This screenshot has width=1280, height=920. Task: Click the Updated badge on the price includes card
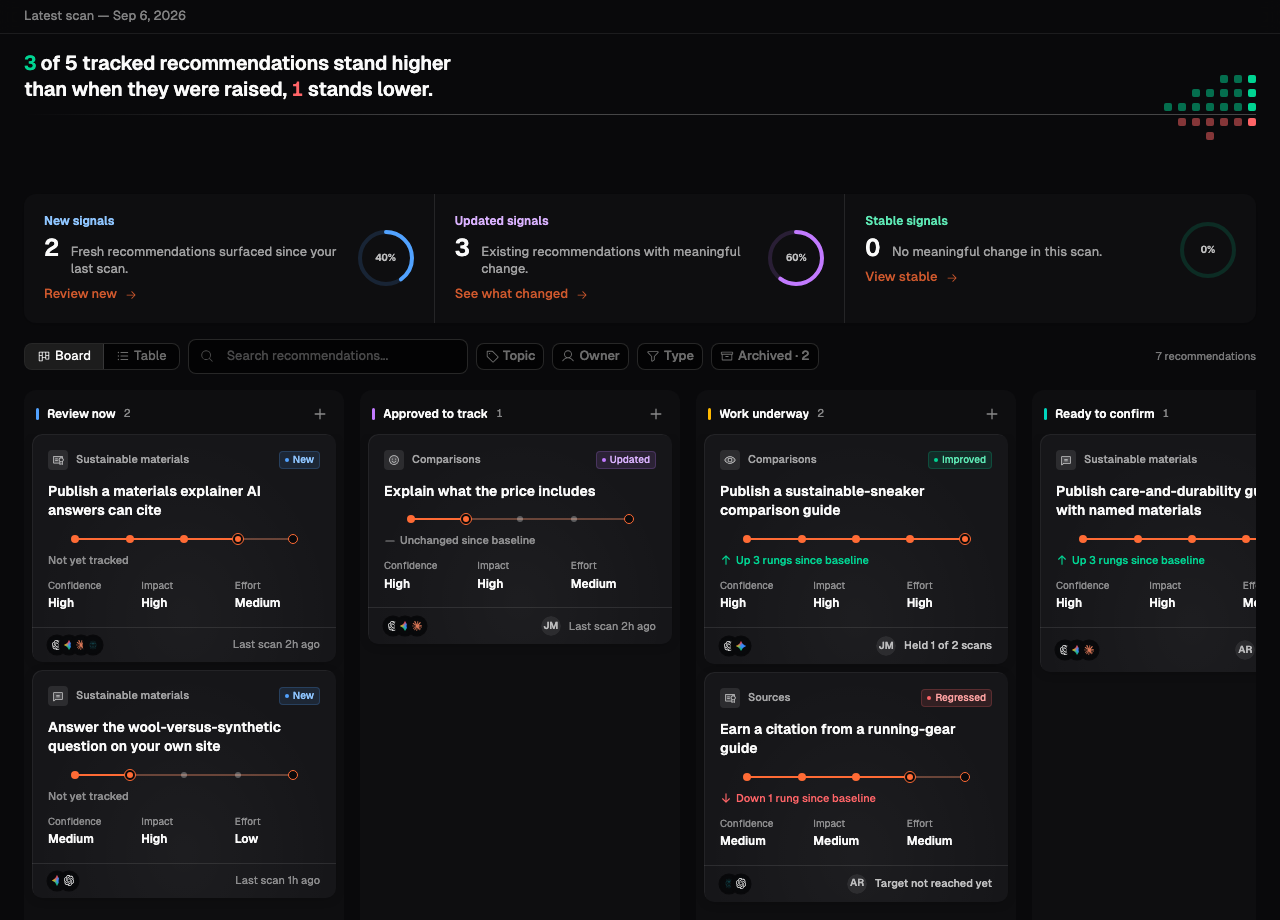(626, 460)
